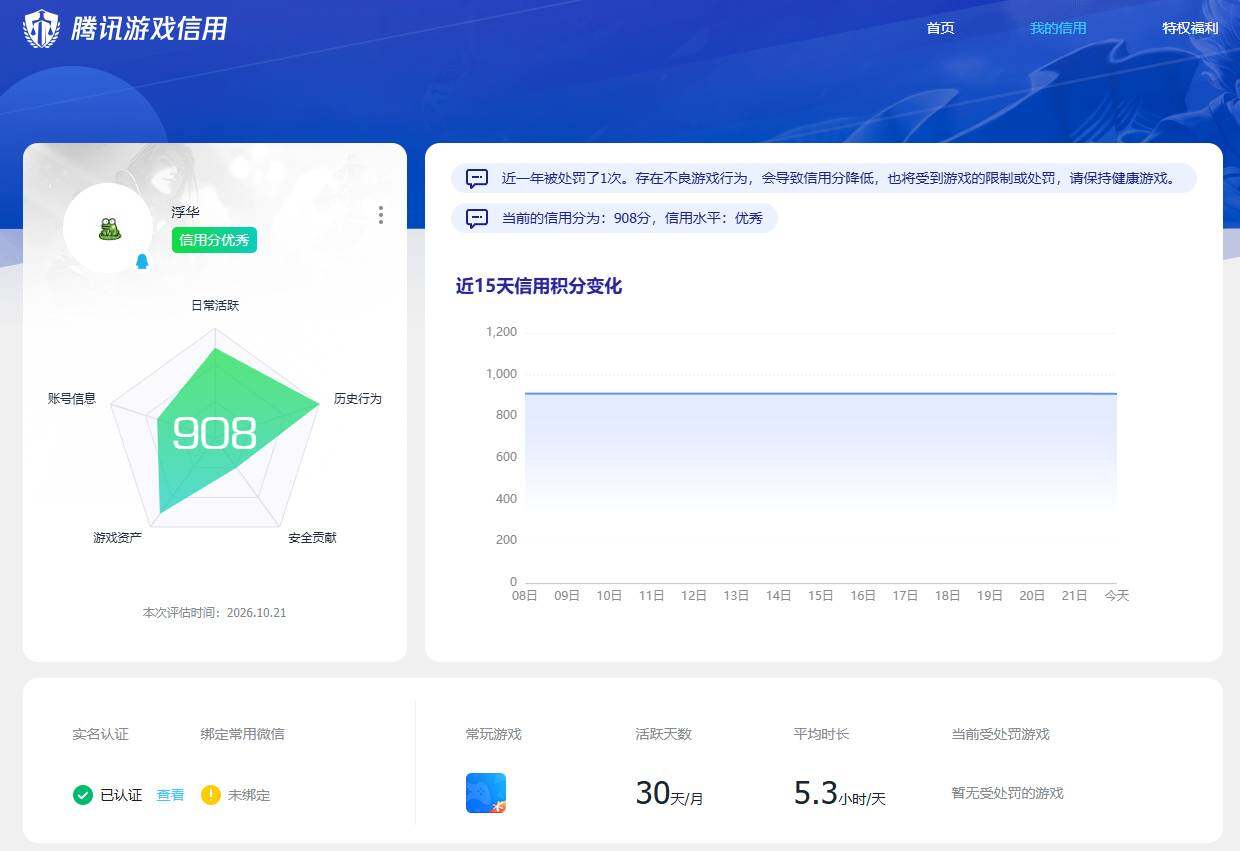Click the 30天/月 active days value

(670, 793)
